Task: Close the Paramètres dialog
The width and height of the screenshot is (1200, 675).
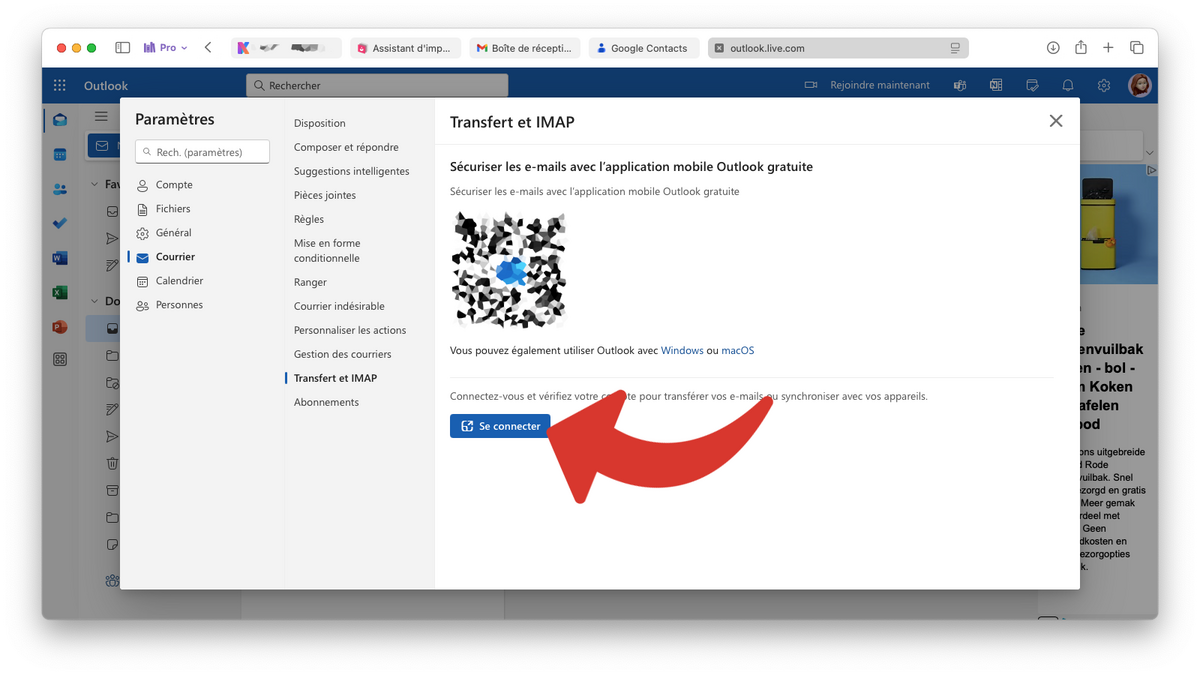Action: (x=1056, y=121)
